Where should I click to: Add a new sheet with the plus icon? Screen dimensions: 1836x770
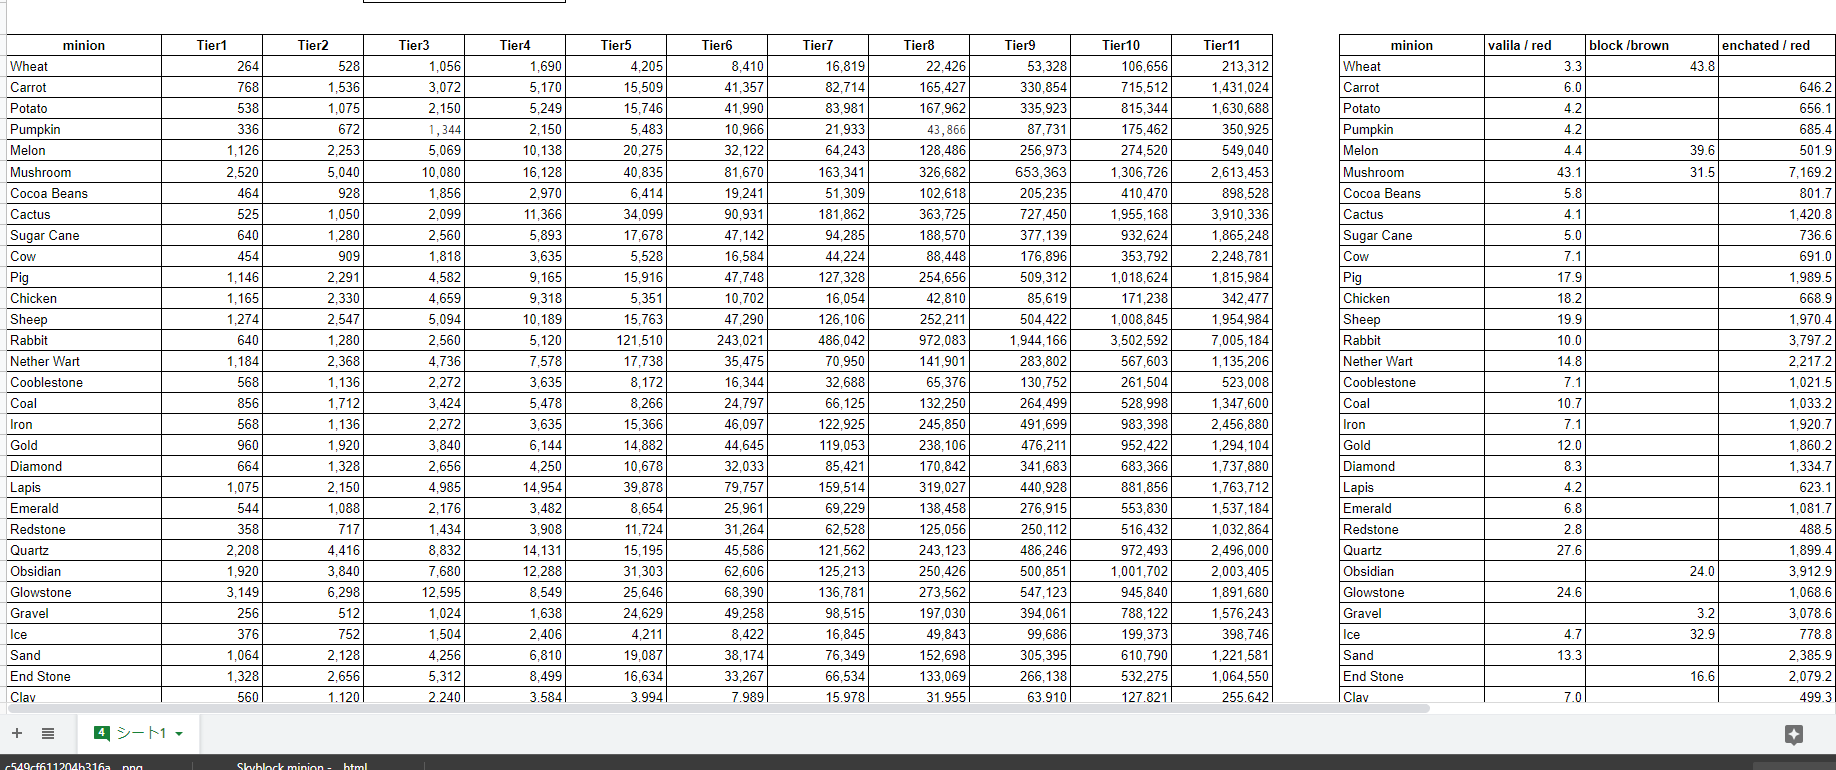pyautogui.click(x=17, y=733)
